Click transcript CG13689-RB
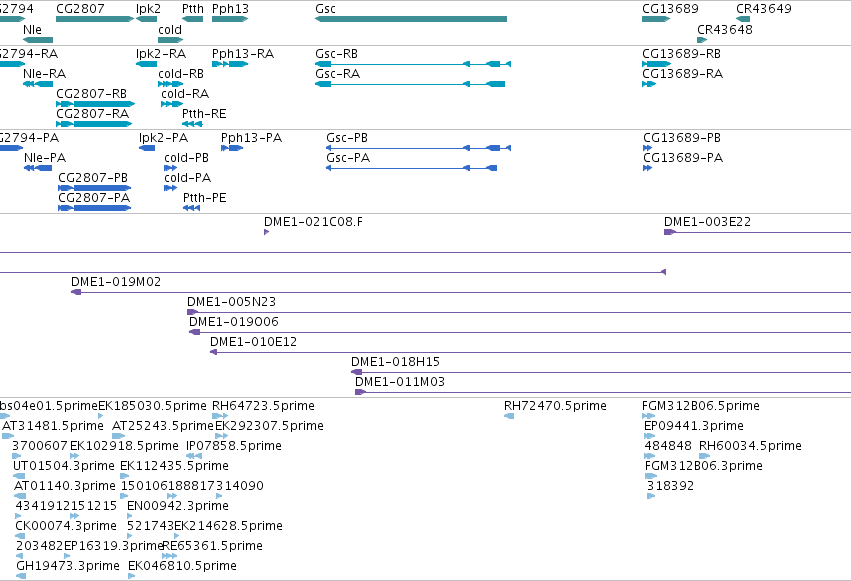The image size is (851, 581). tap(682, 54)
